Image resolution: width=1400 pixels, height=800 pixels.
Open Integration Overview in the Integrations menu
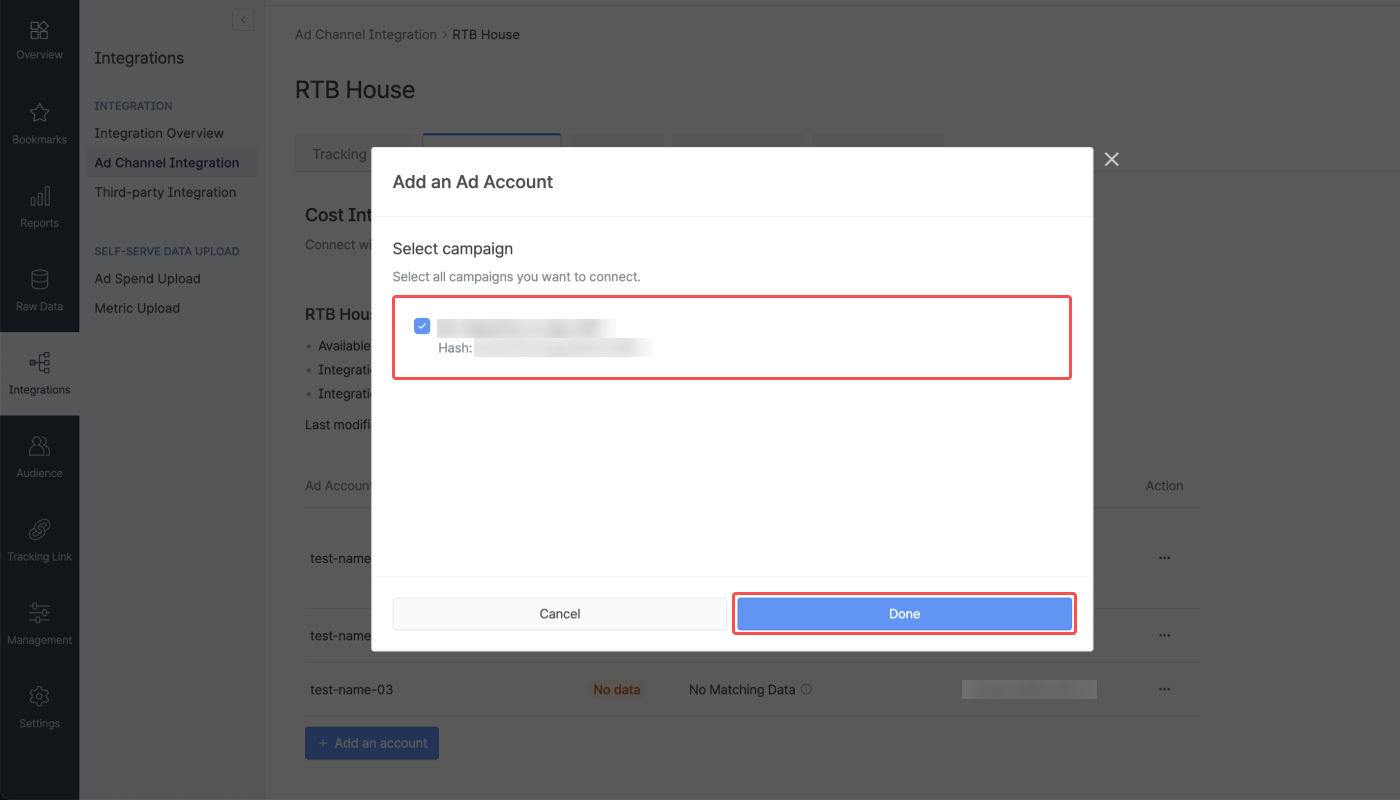[x=159, y=133]
